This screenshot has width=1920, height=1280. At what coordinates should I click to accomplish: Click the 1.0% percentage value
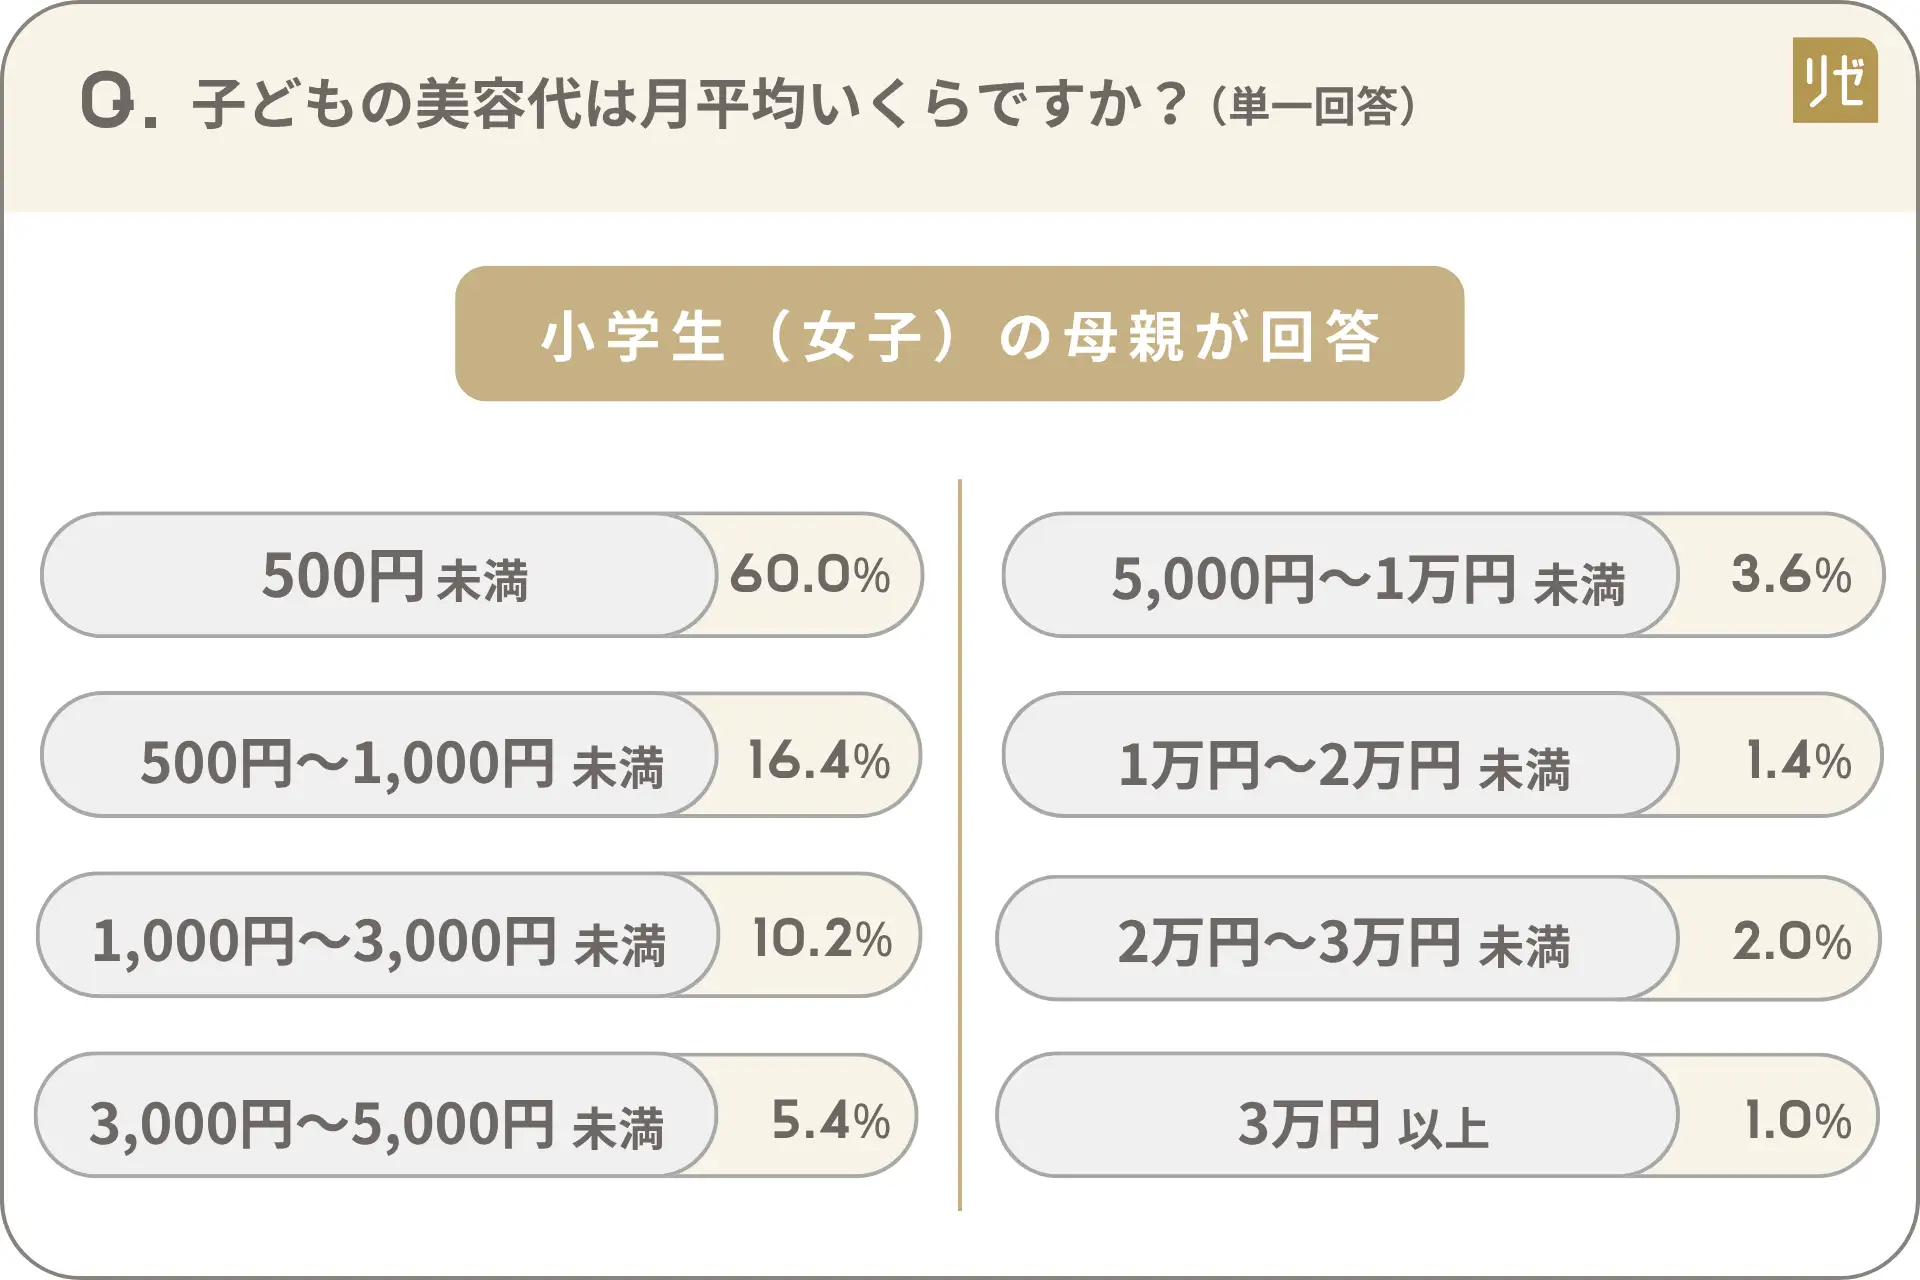click(1797, 1120)
